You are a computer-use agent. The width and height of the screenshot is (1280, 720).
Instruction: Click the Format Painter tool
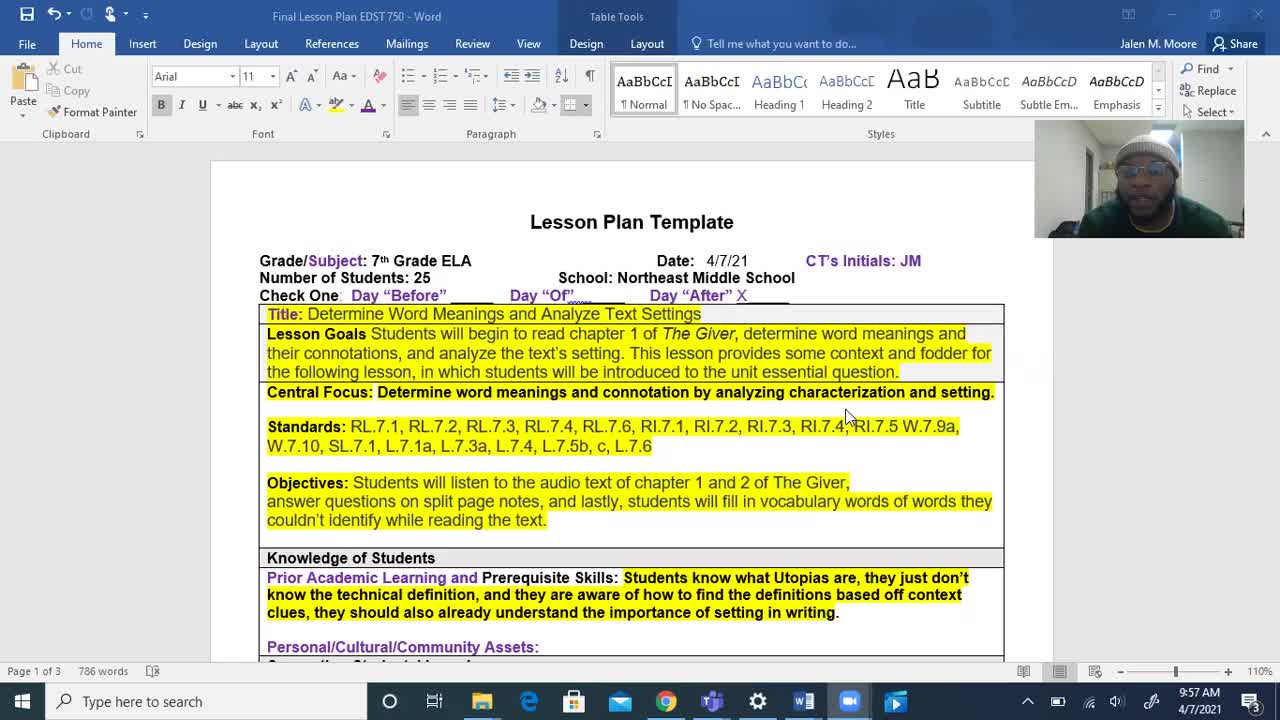click(92, 112)
